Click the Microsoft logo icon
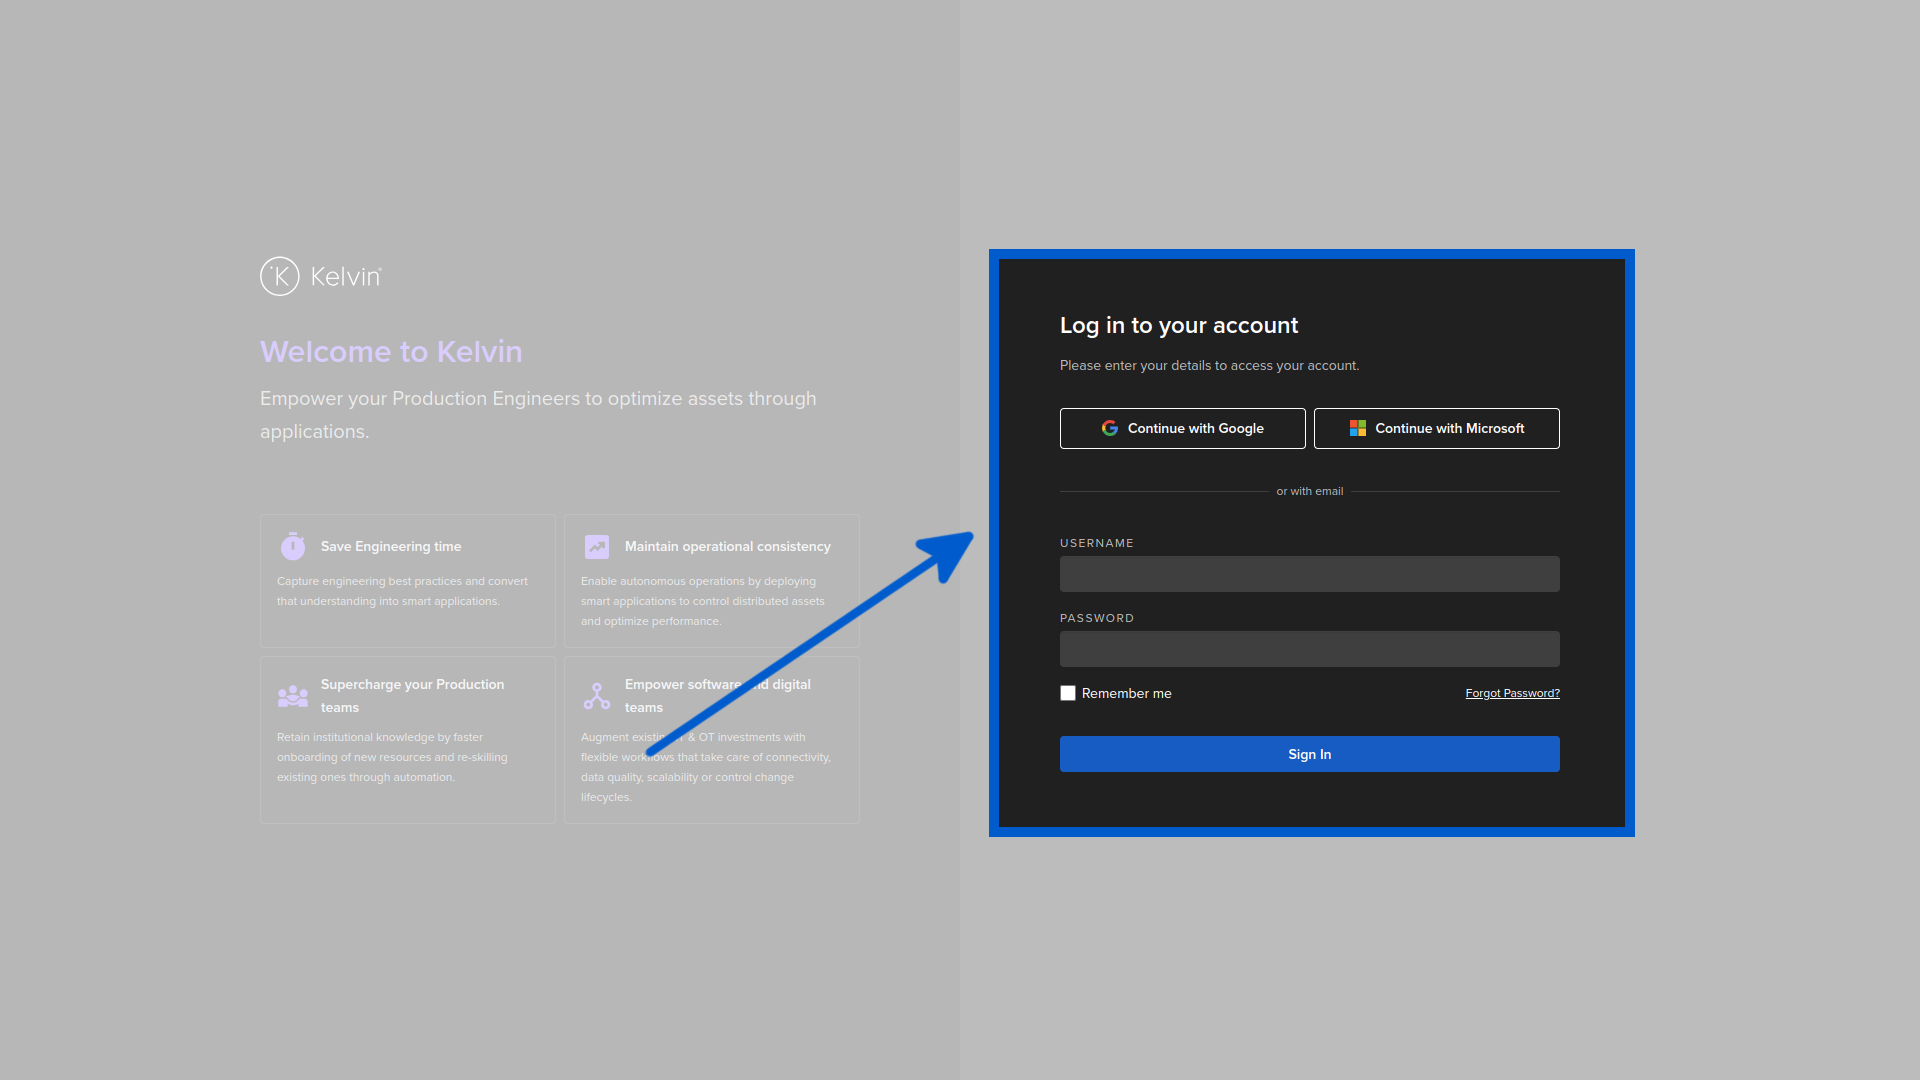The width and height of the screenshot is (1920, 1080). tap(1357, 428)
